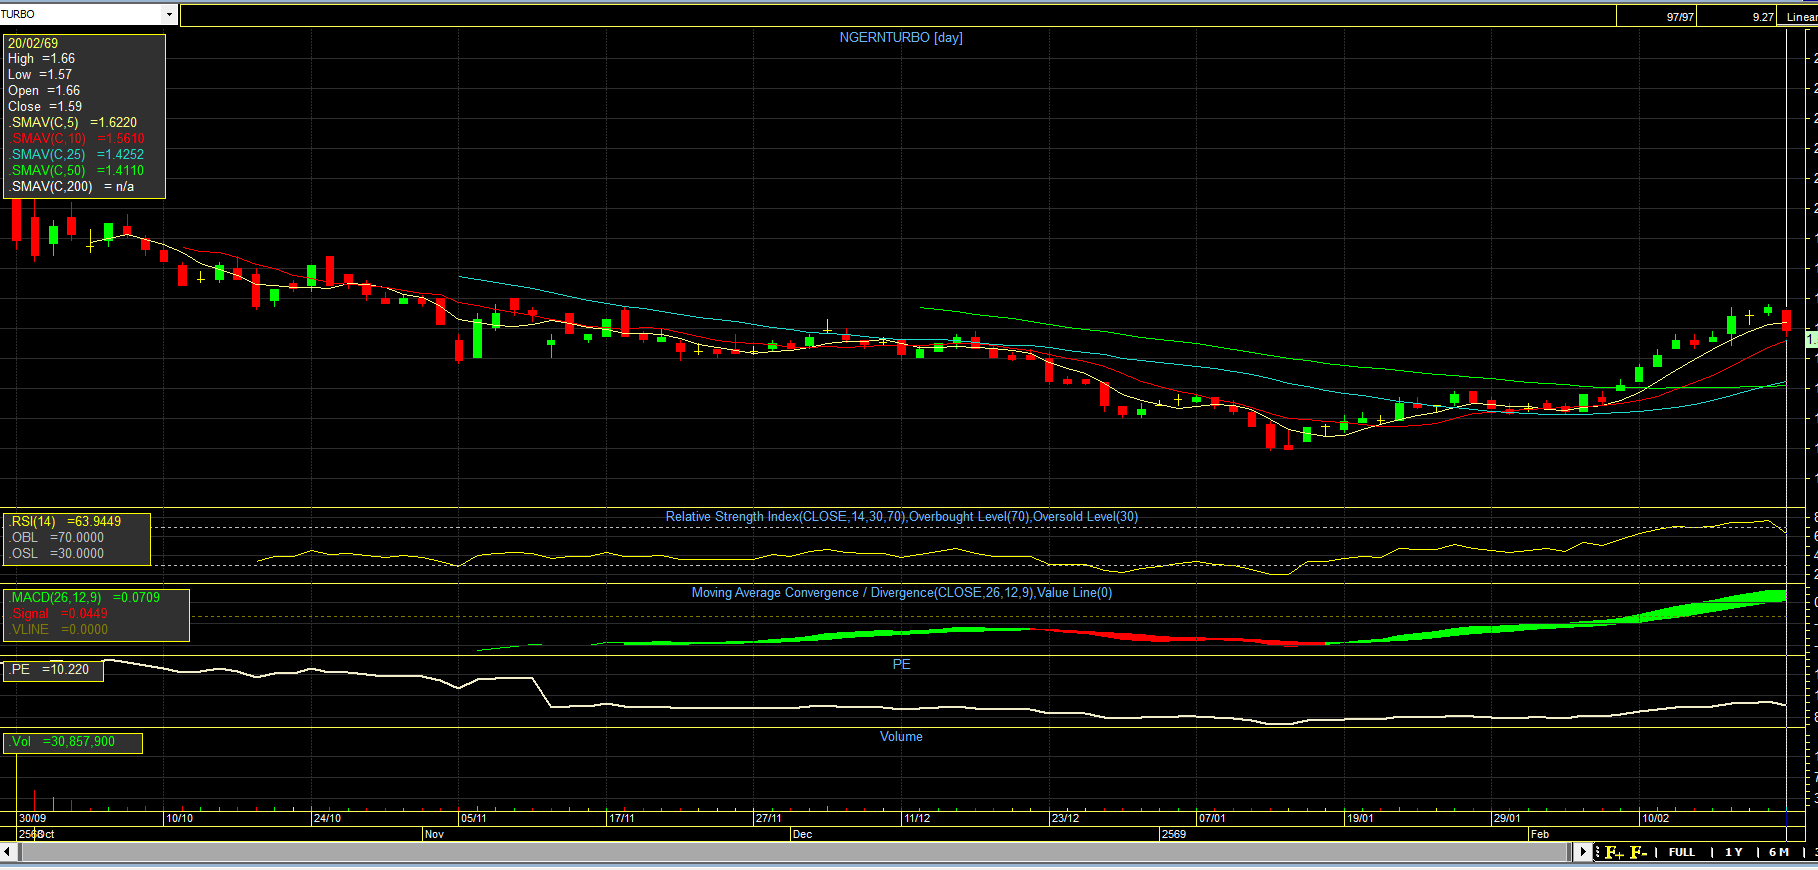Click the left scroll arrow of horizontal scrollbar

[8, 852]
